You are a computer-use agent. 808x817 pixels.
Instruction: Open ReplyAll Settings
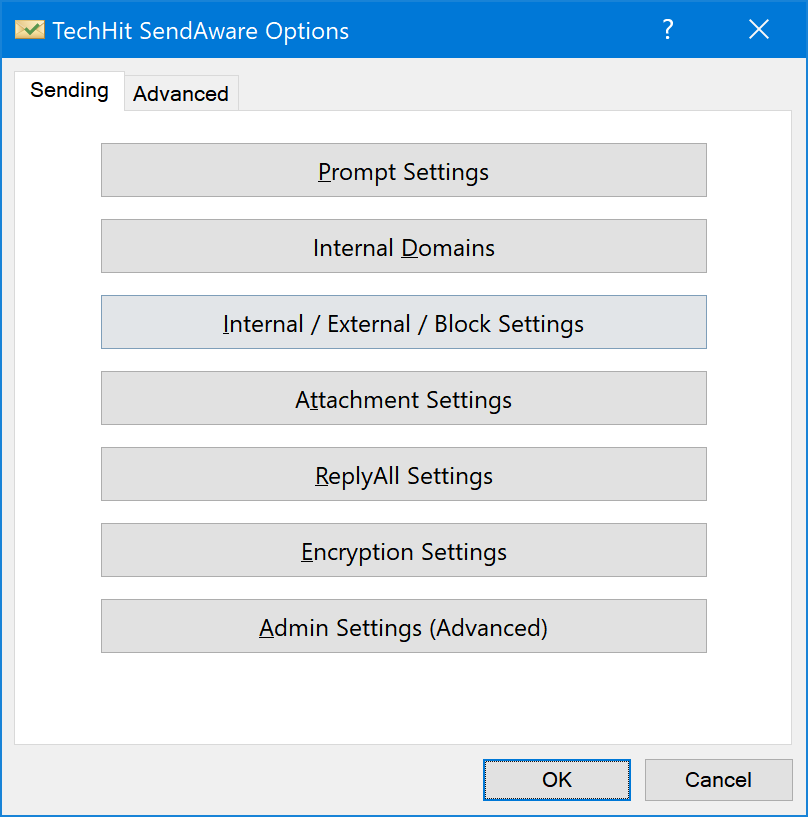(404, 475)
